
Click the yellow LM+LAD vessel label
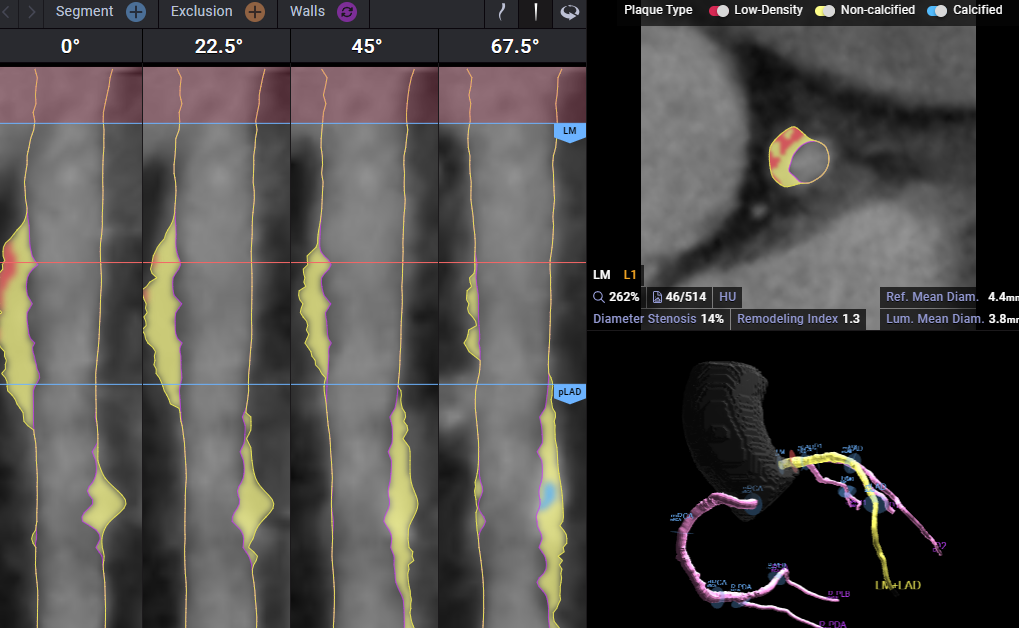[x=897, y=584]
